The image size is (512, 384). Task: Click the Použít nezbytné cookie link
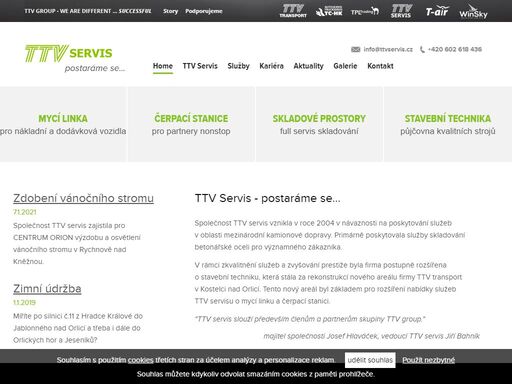point(428,360)
